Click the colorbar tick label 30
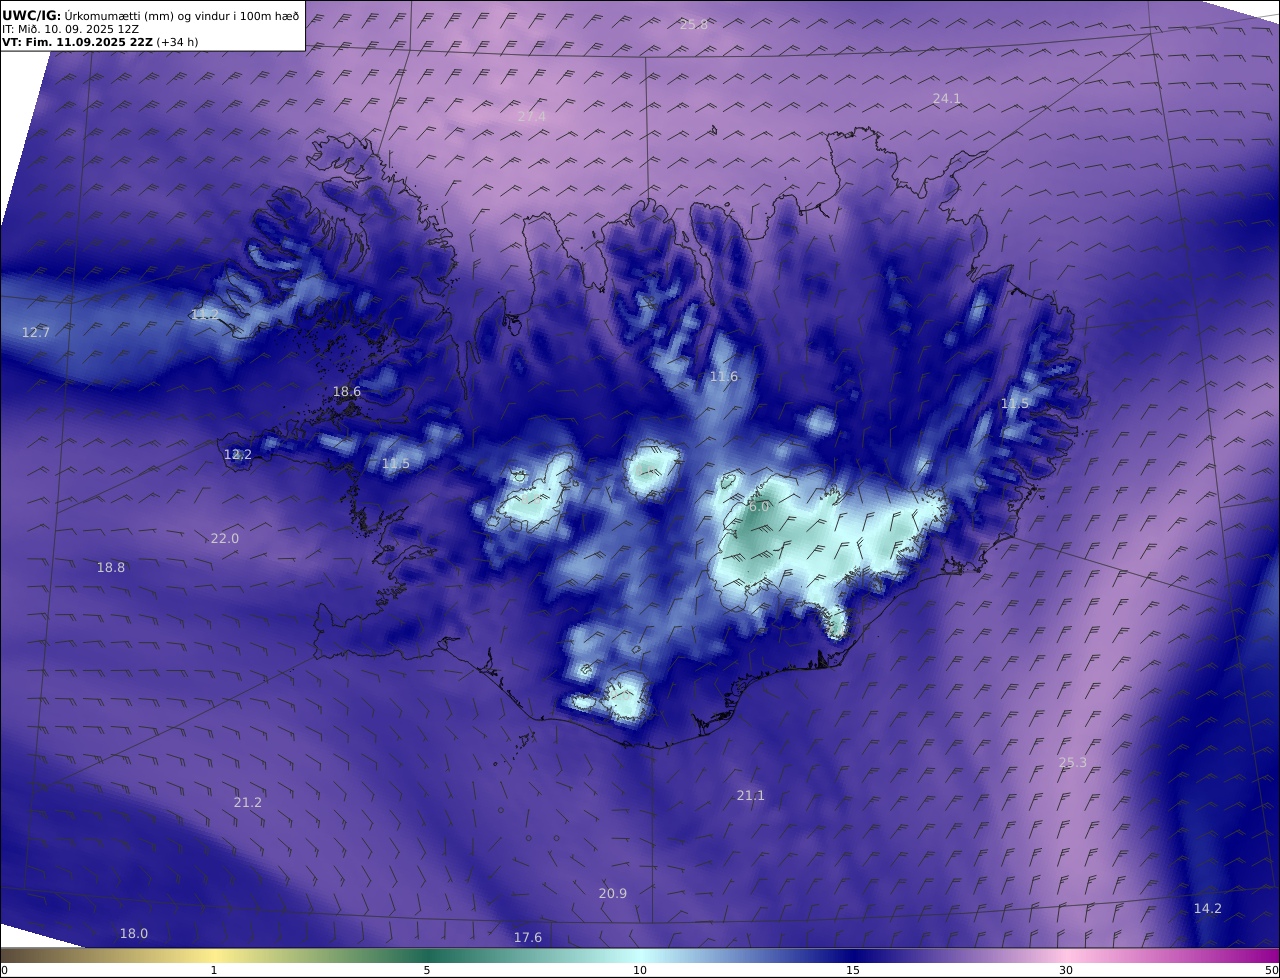 pos(1066,970)
